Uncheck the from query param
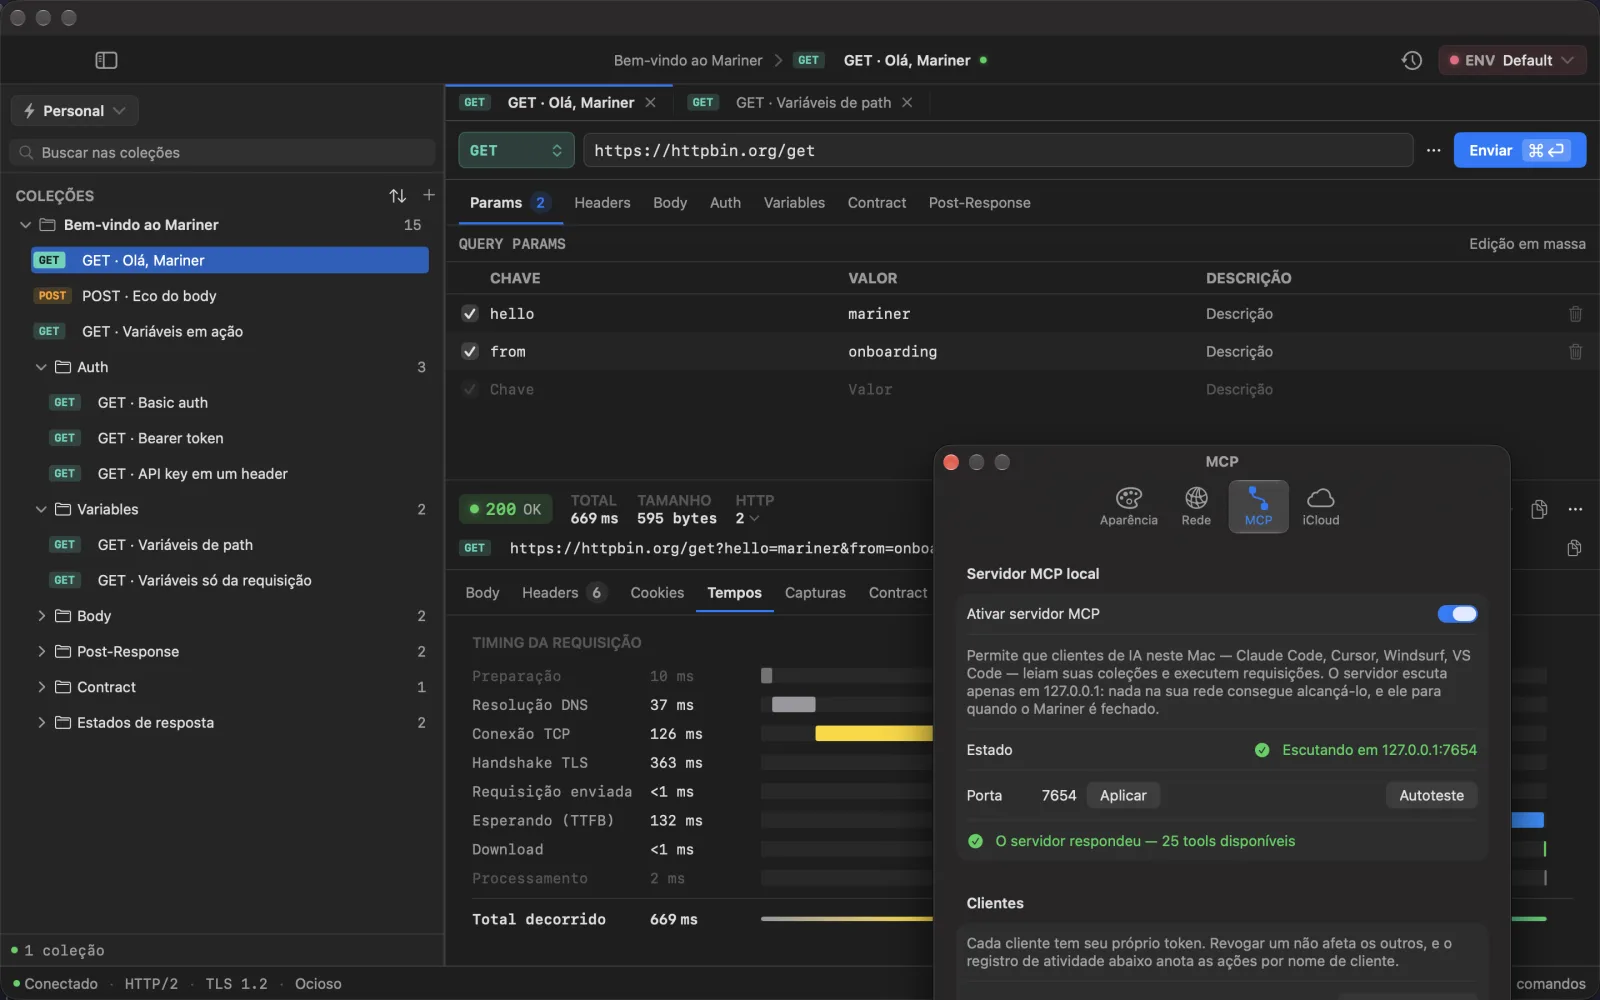 (x=470, y=352)
